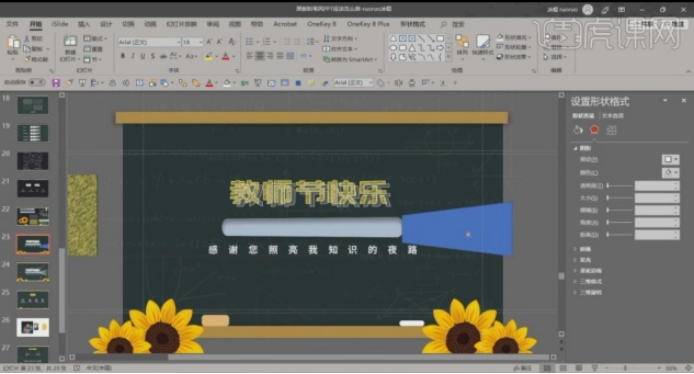
Task: Decrease font size with smaller A
Action: tap(220, 42)
